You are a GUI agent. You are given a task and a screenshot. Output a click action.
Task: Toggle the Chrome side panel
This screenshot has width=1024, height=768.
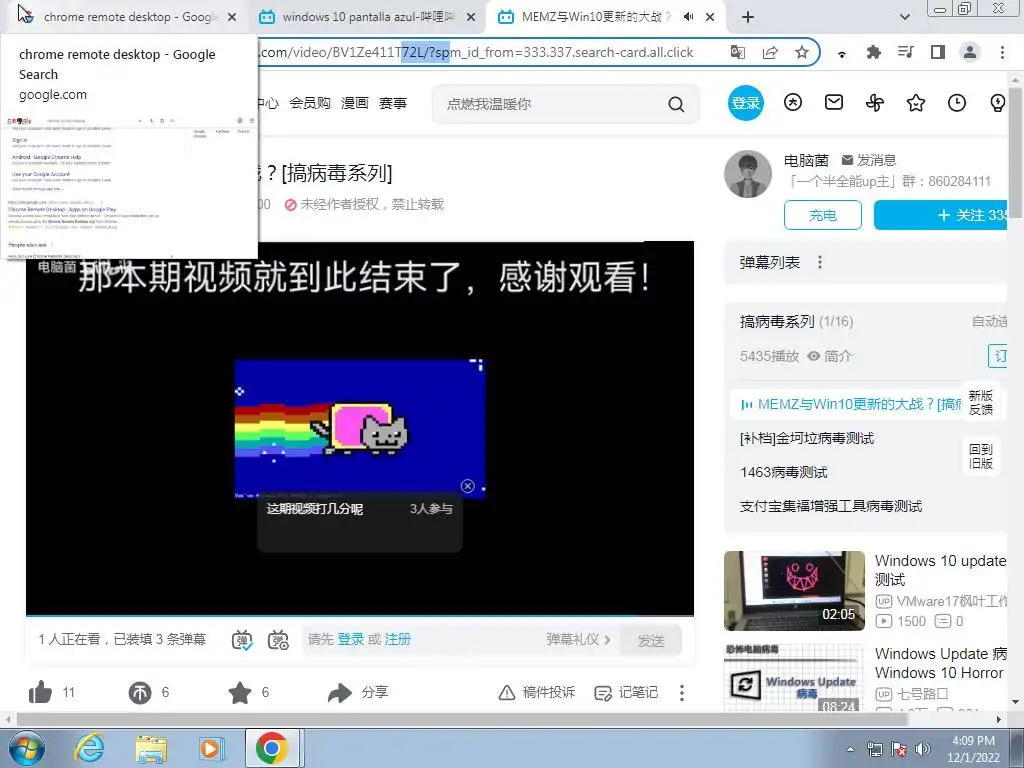(x=938, y=52)
